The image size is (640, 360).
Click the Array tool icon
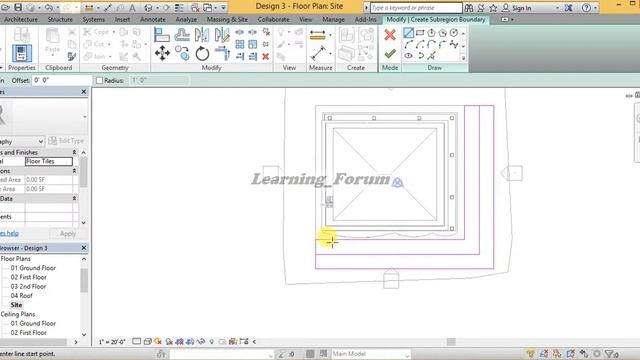coord(240,44)
